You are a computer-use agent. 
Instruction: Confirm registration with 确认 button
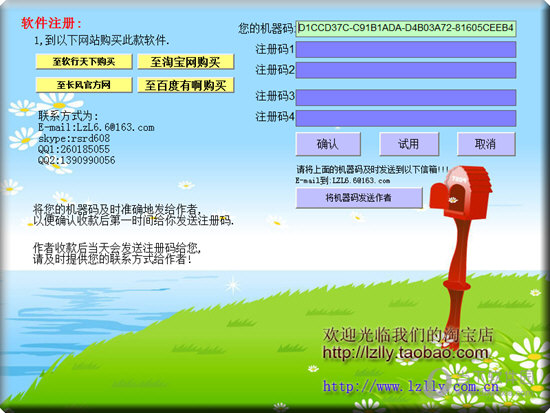coord(328,144)
